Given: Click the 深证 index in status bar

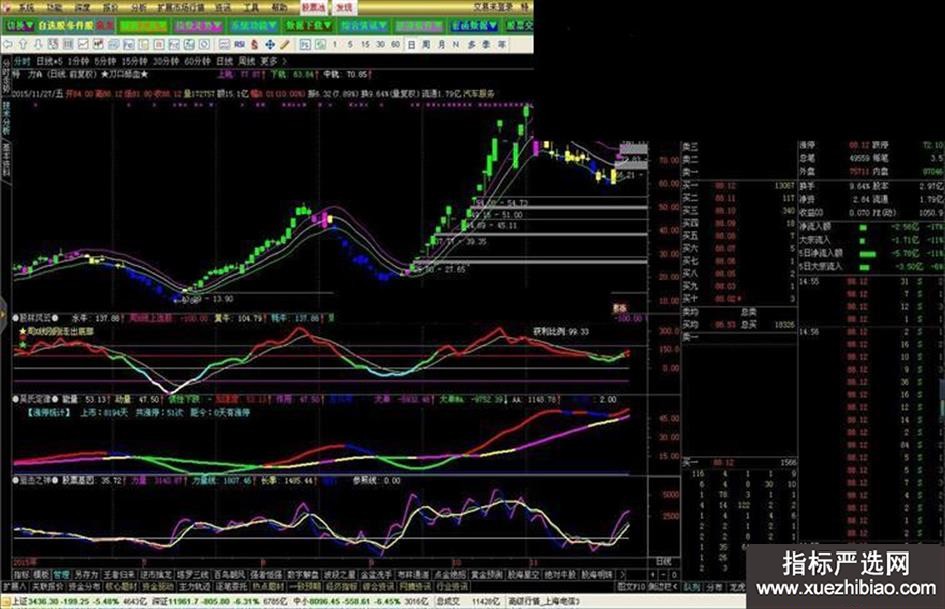Looking at the screenshot, I should [x=221, y=601].
